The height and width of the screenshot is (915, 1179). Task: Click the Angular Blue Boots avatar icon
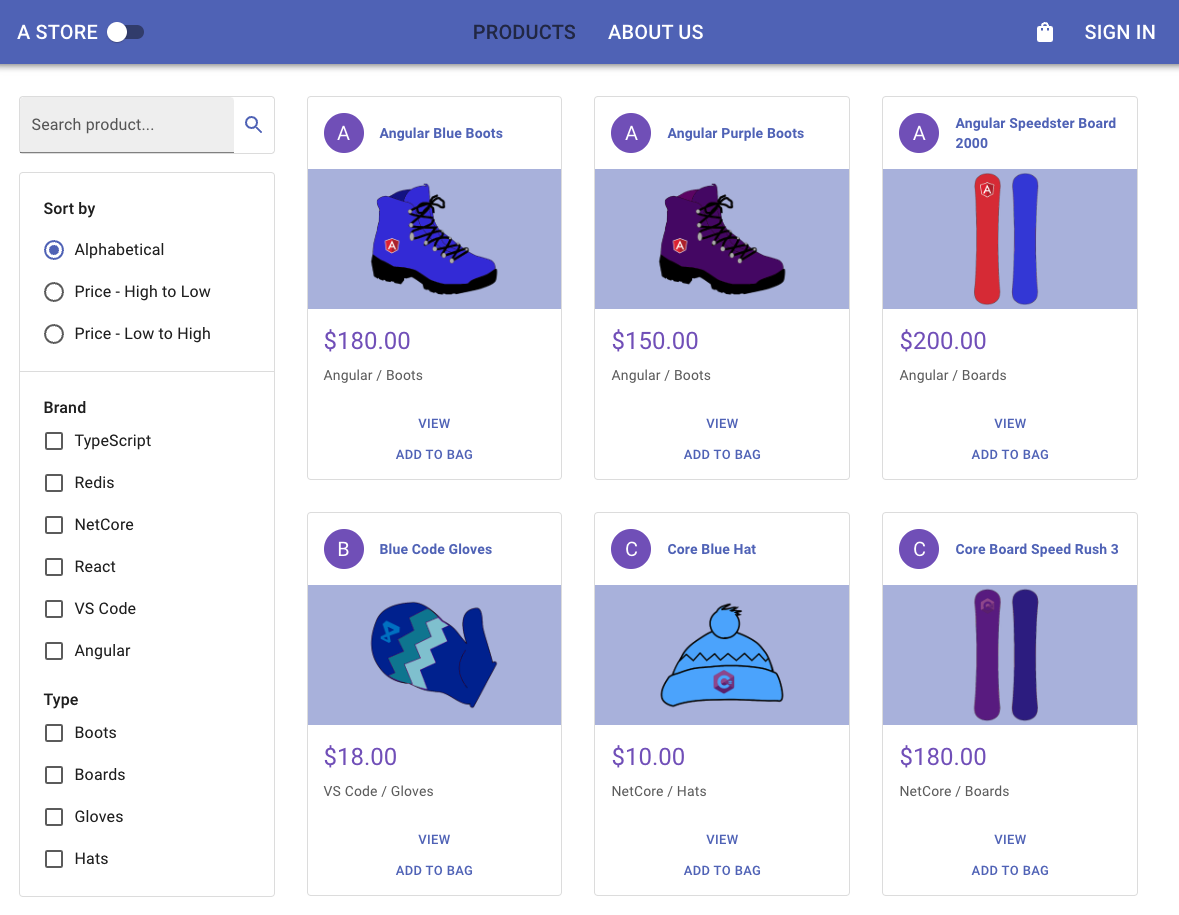click(x=344, y=133)
